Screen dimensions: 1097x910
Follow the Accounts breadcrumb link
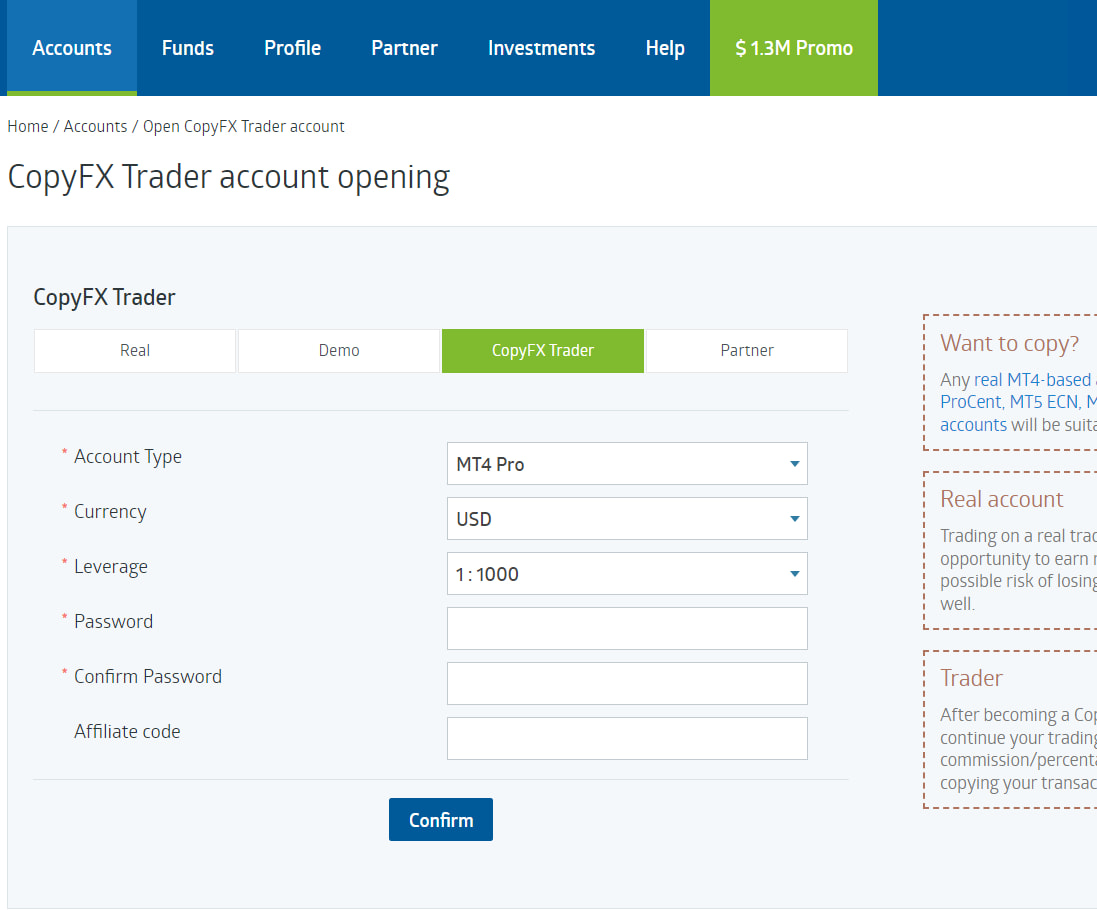[x=95, y=127]
